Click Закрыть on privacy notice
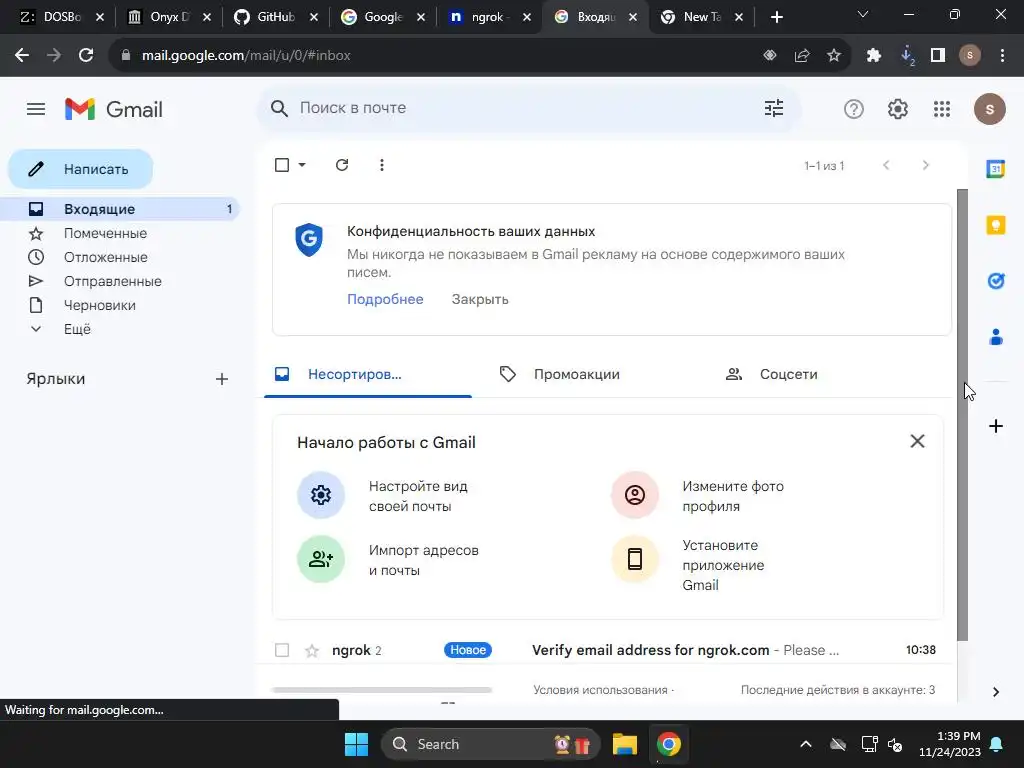This screenshot has height=768, width=1024. pyautogui.click(x=480, y=299)
